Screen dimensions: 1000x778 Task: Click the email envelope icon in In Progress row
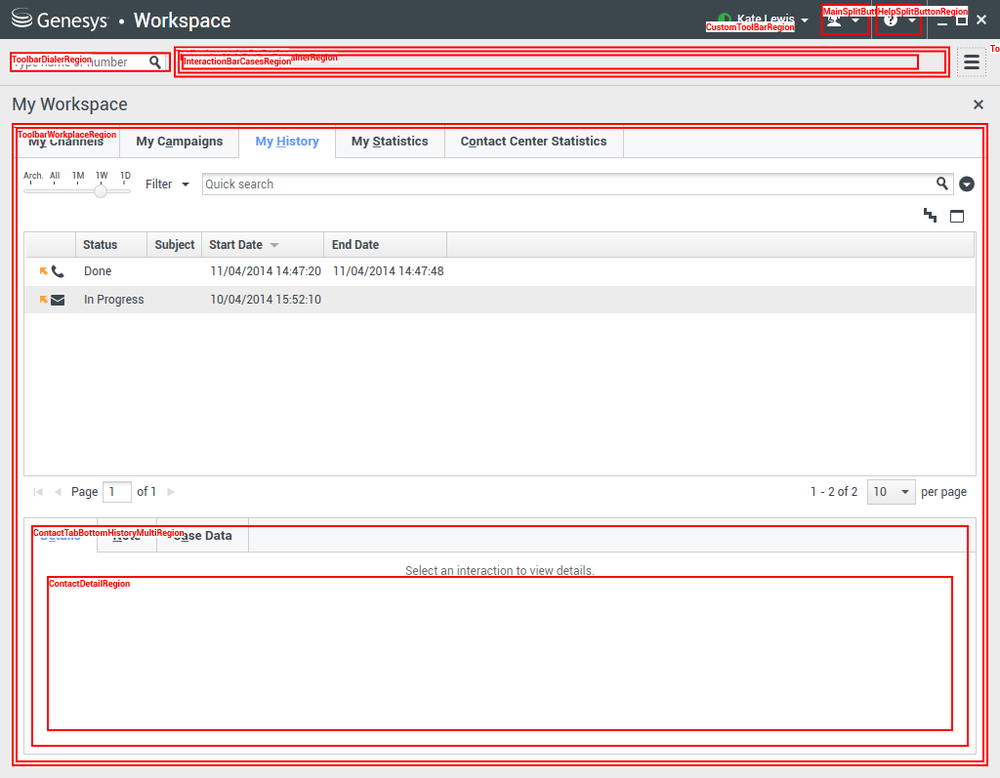[x=57, y=300]
